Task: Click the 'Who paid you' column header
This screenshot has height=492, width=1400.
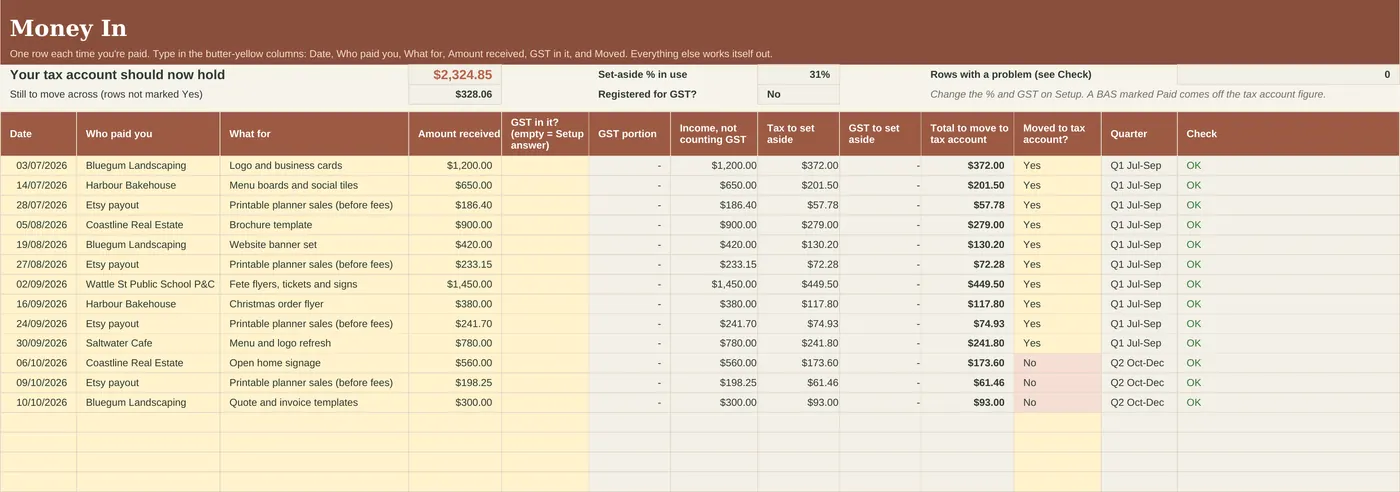Action: [148, 134]
